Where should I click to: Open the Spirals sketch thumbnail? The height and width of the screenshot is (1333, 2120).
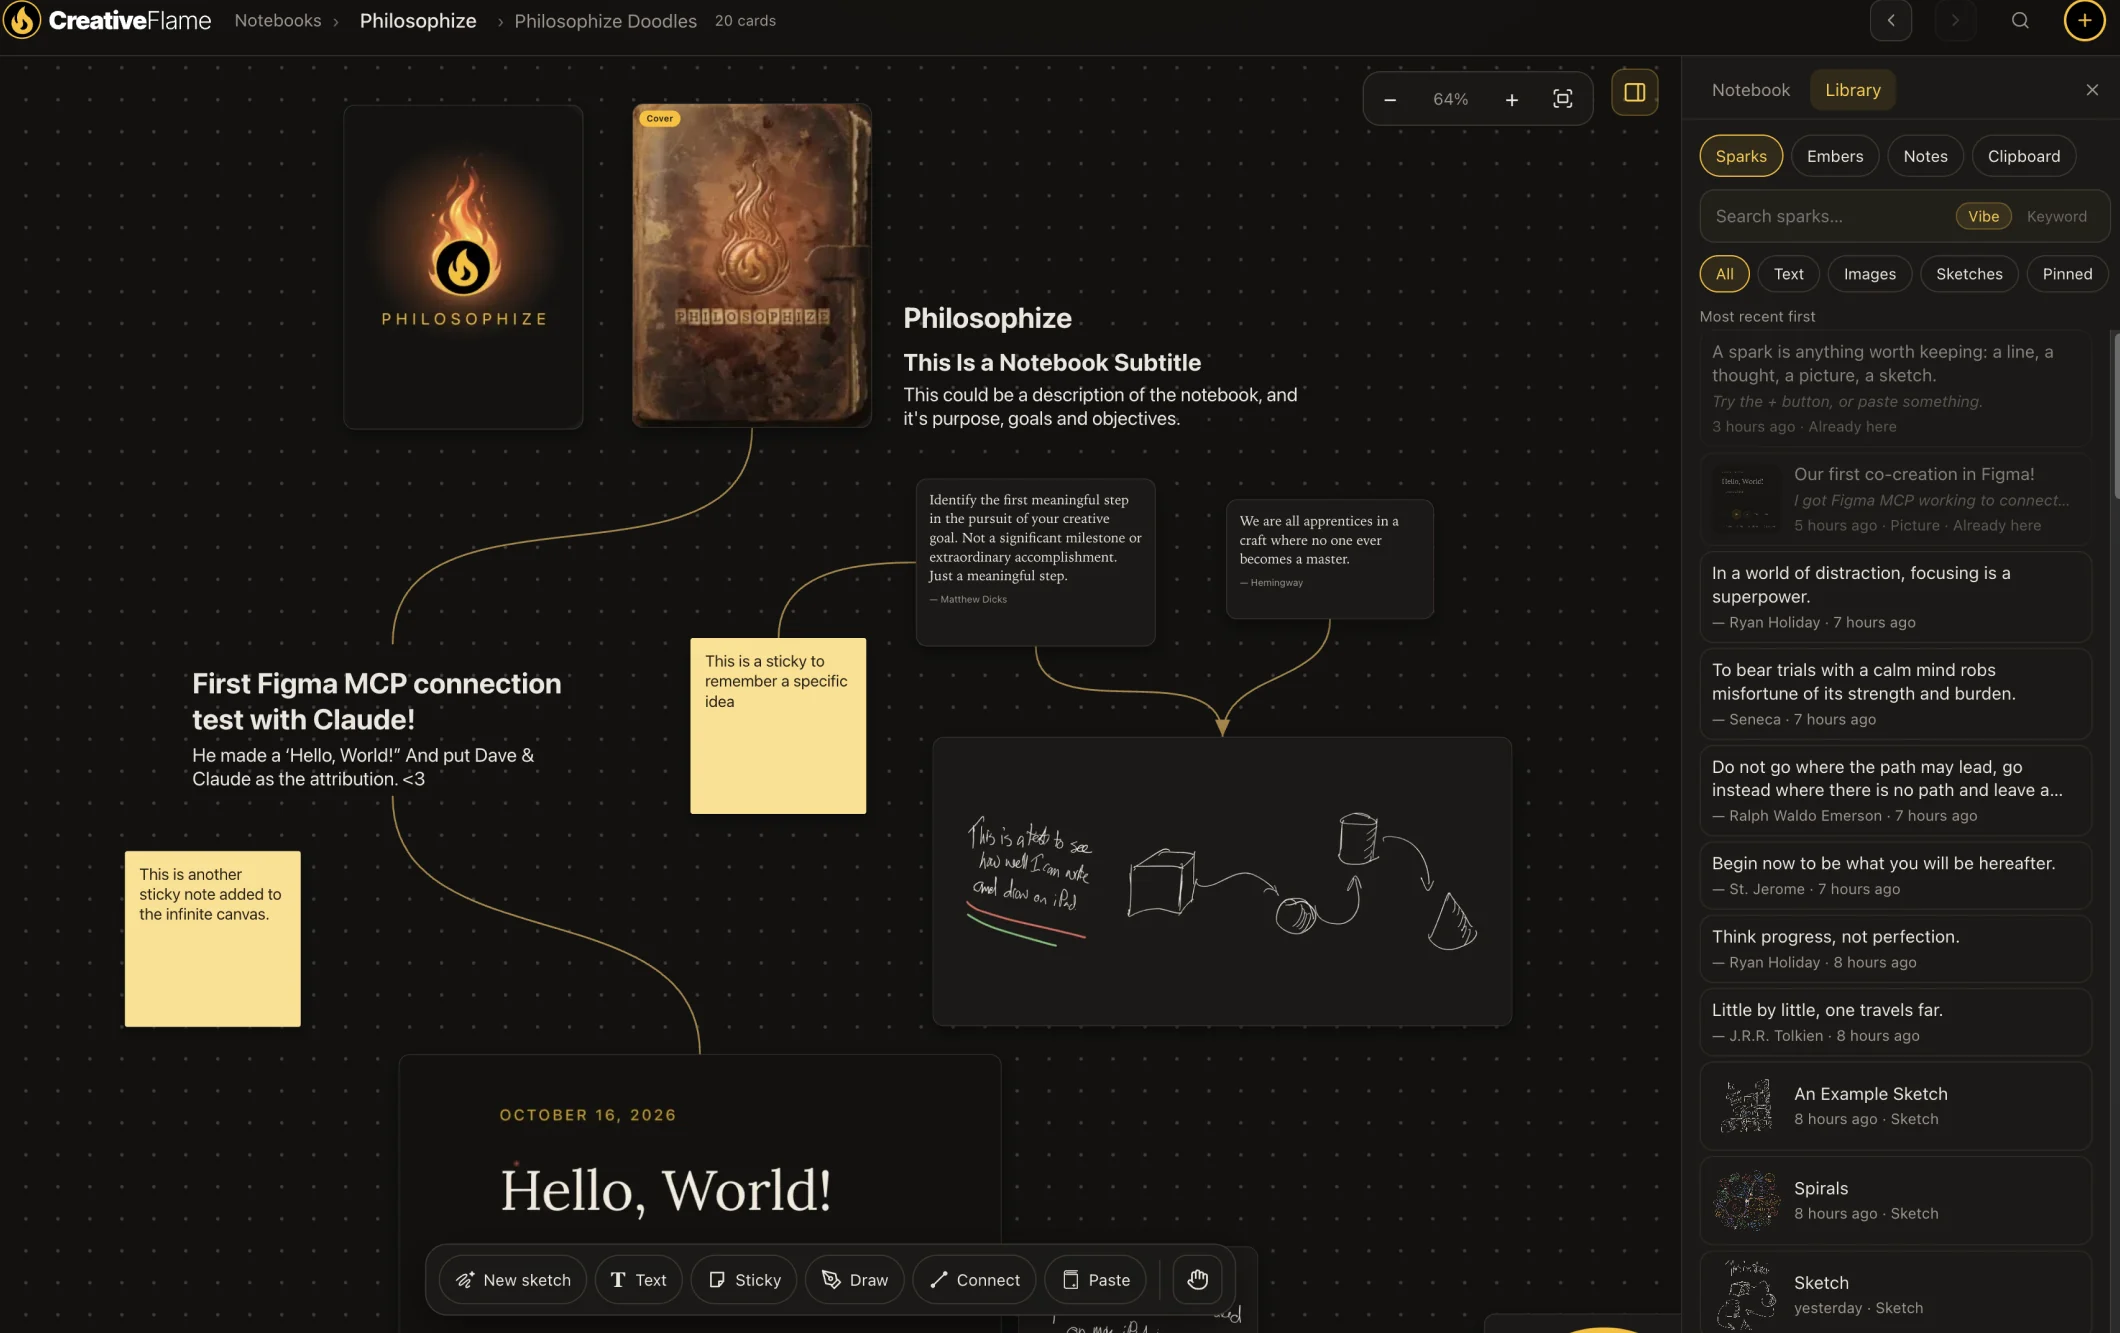coord(1746,1200)
